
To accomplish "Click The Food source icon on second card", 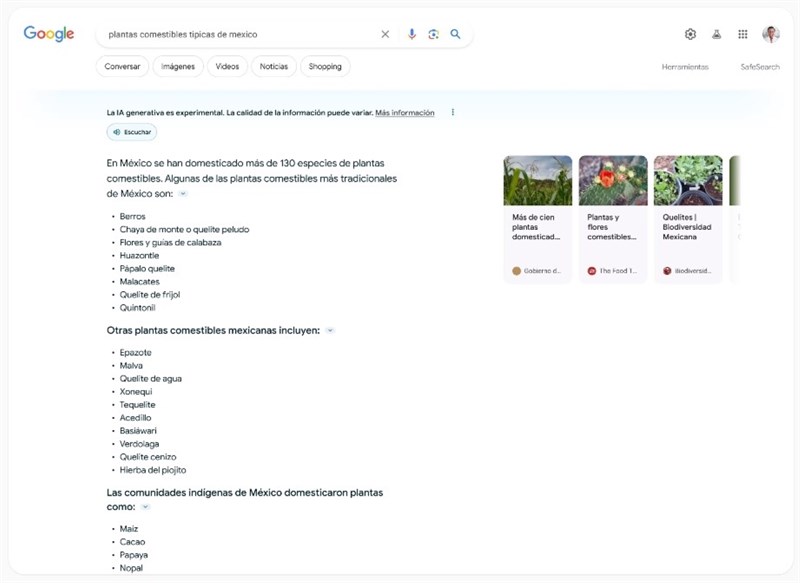I will point(591,271).
